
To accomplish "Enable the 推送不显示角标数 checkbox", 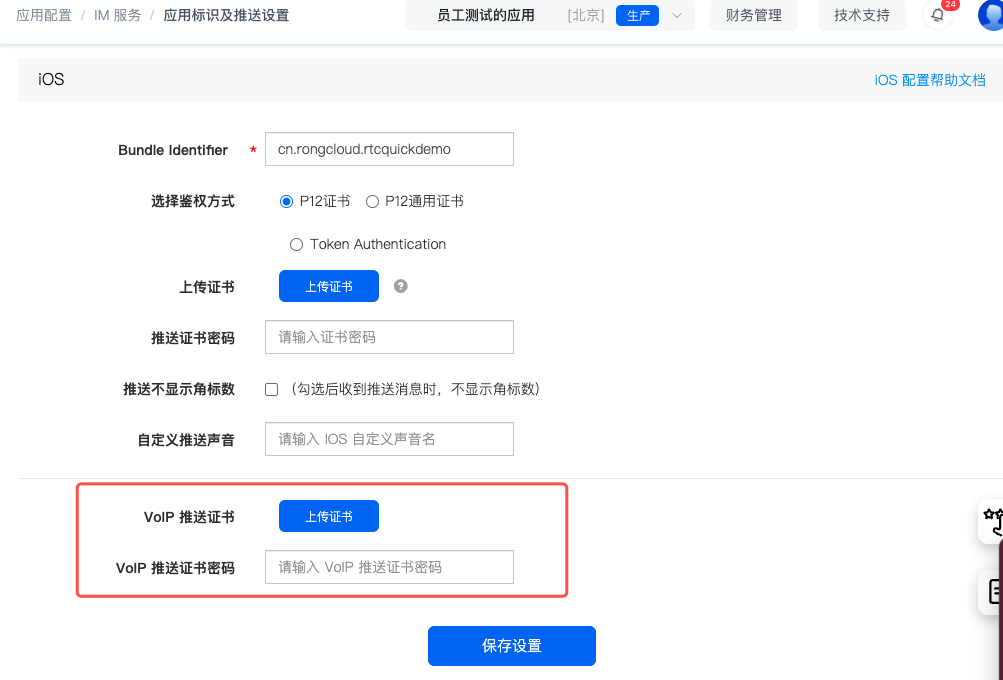I will tap(271, 389).
